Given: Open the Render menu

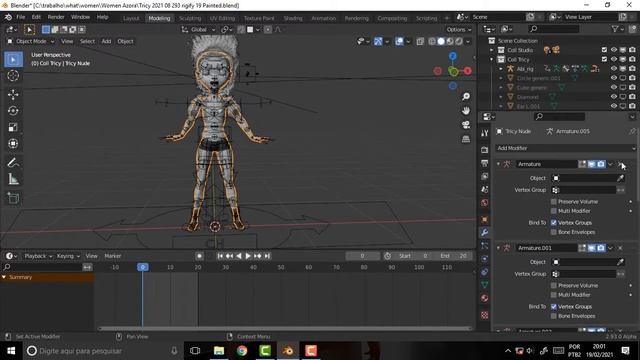Looking at the screenshot, I should (56, 17).
